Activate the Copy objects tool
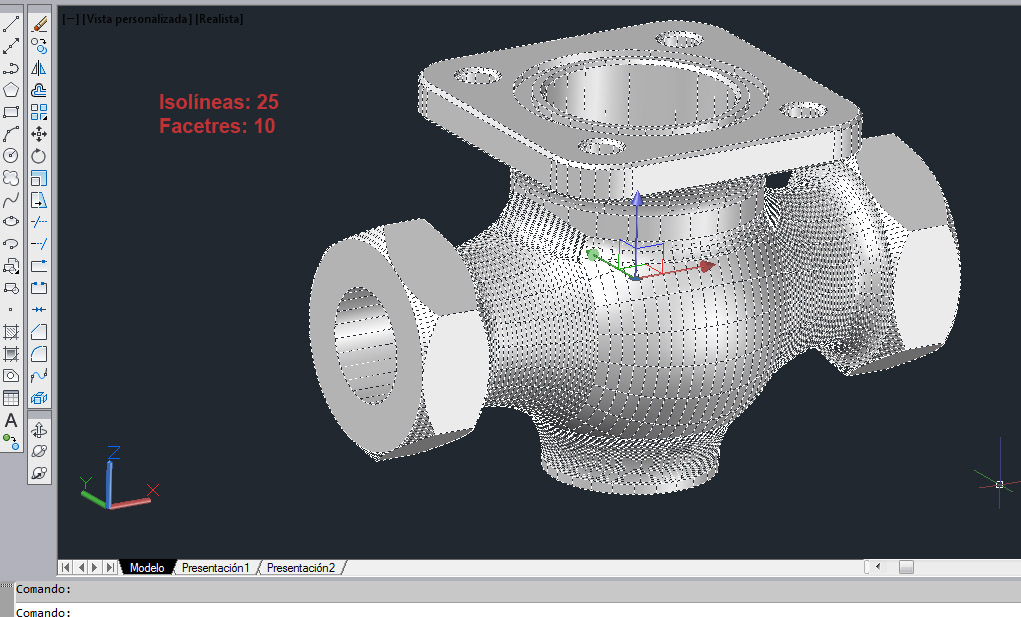The image size is (1021, 617). (39, 46)
